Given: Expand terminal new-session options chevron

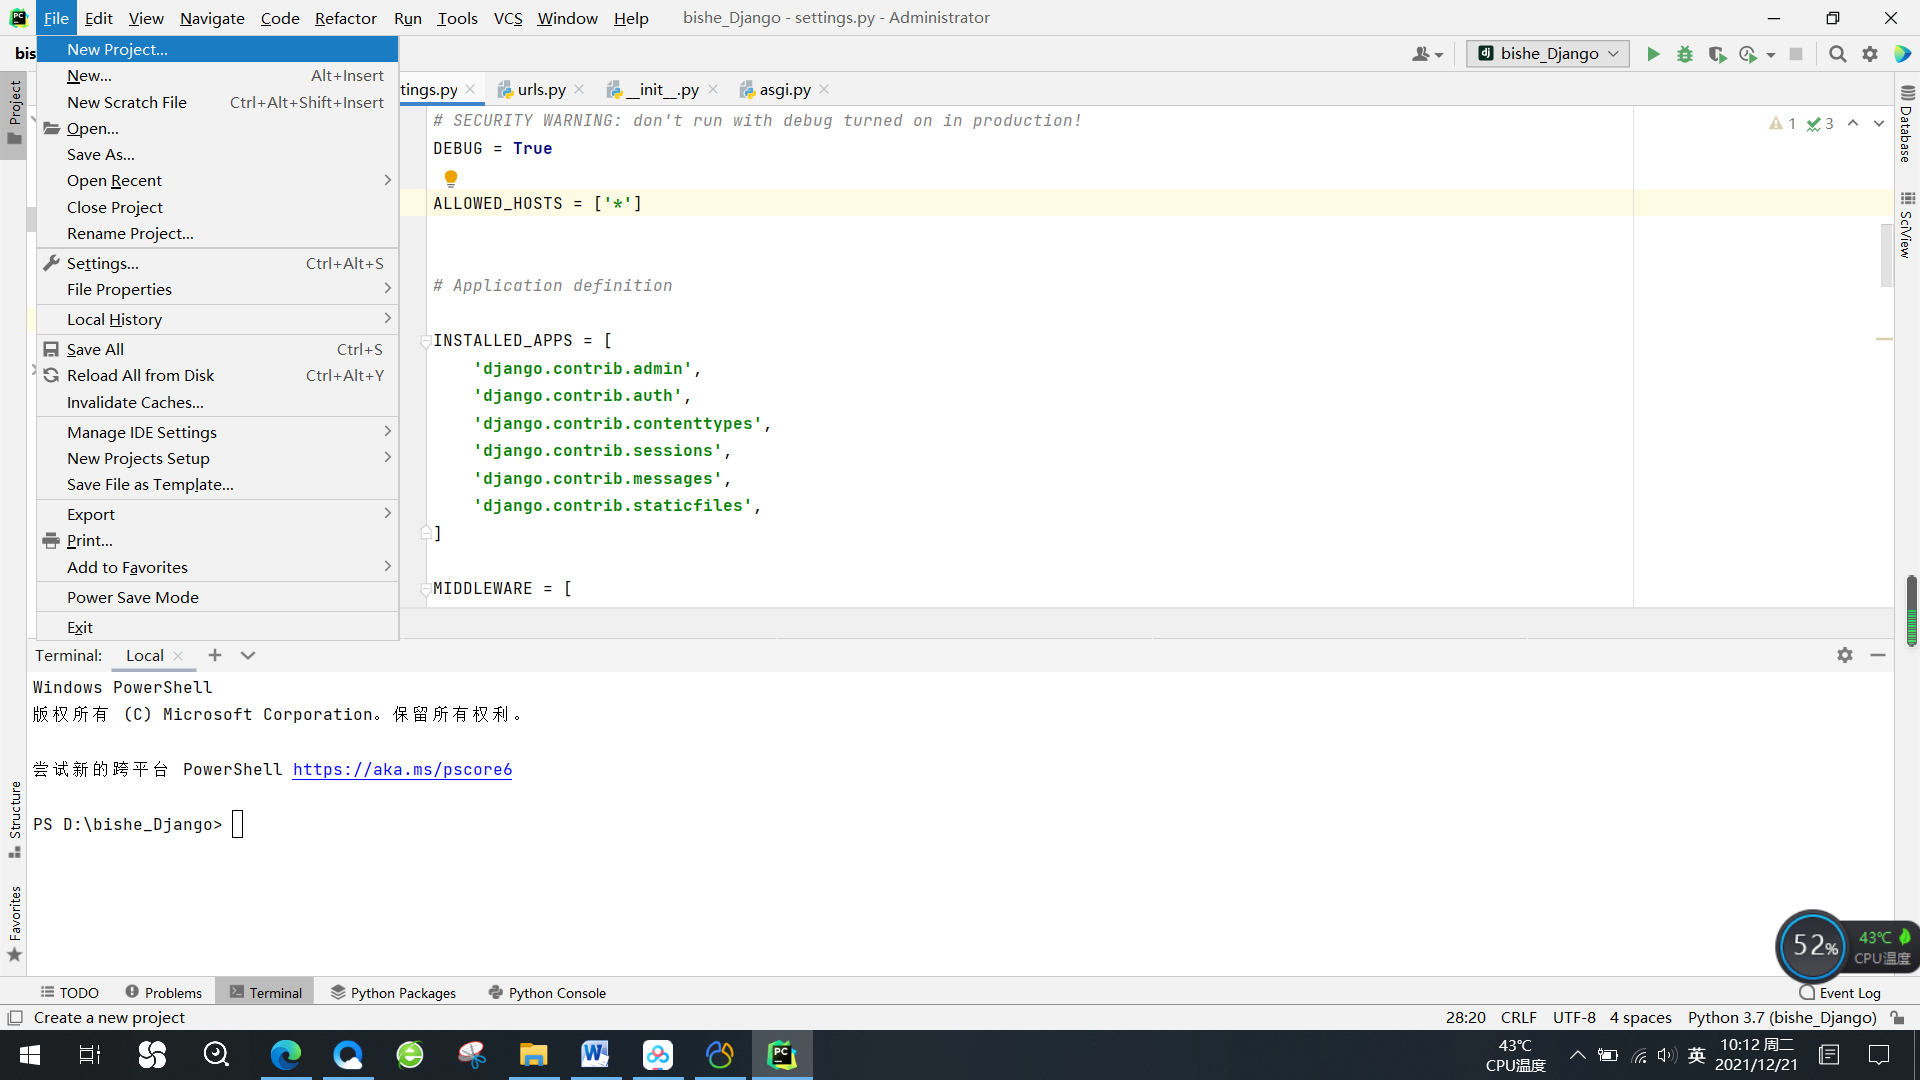Looking at the screenshot, I should pos(248,655).
